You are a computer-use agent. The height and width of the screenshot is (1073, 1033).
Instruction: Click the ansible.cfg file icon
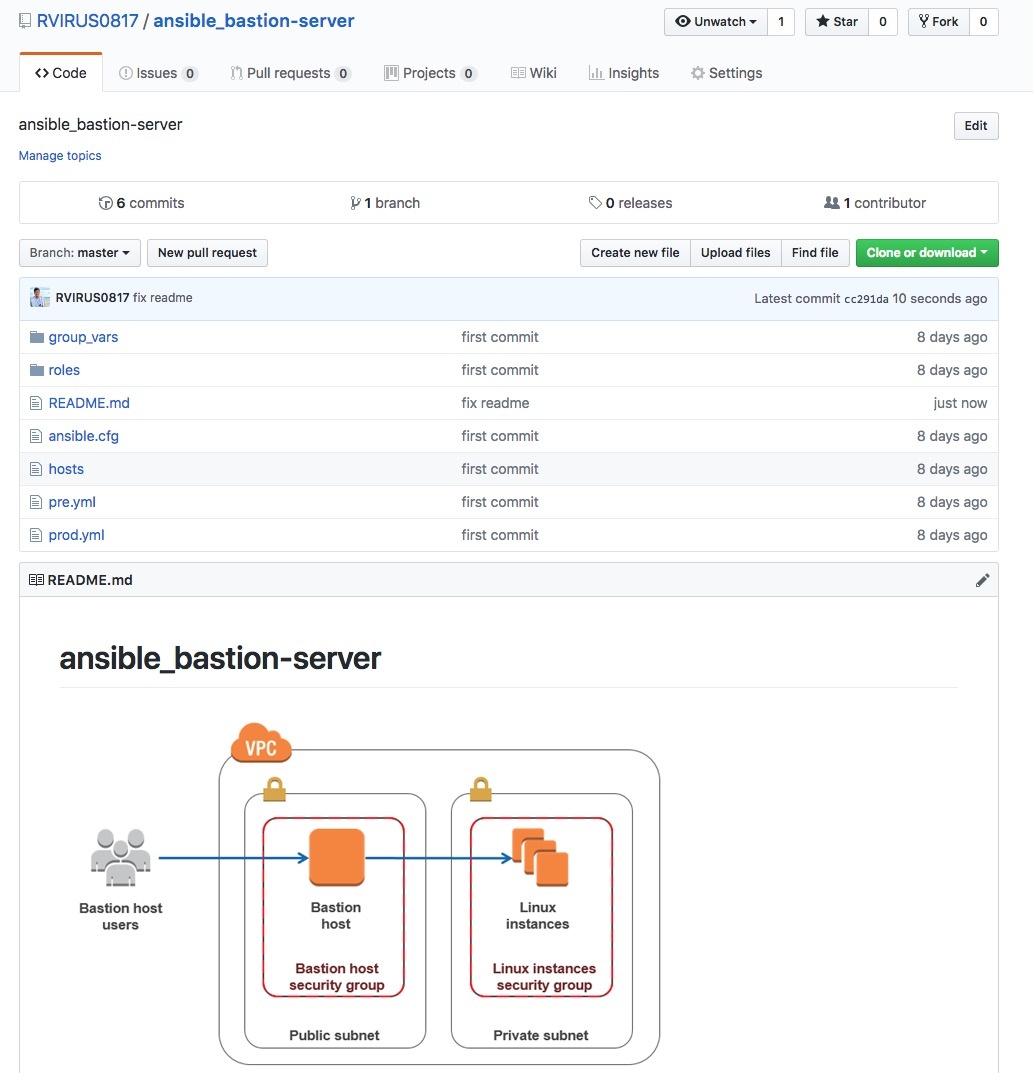coord(37,436)
